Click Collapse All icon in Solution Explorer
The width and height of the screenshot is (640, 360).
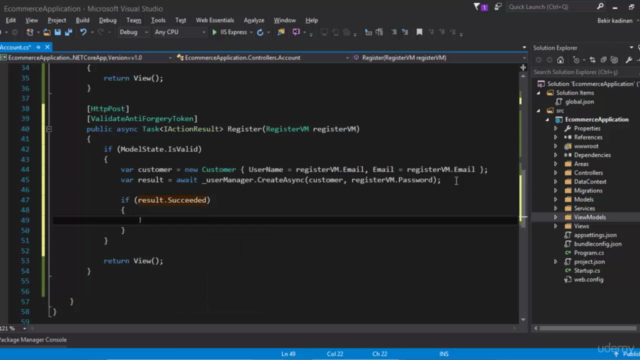click(603, 60)
